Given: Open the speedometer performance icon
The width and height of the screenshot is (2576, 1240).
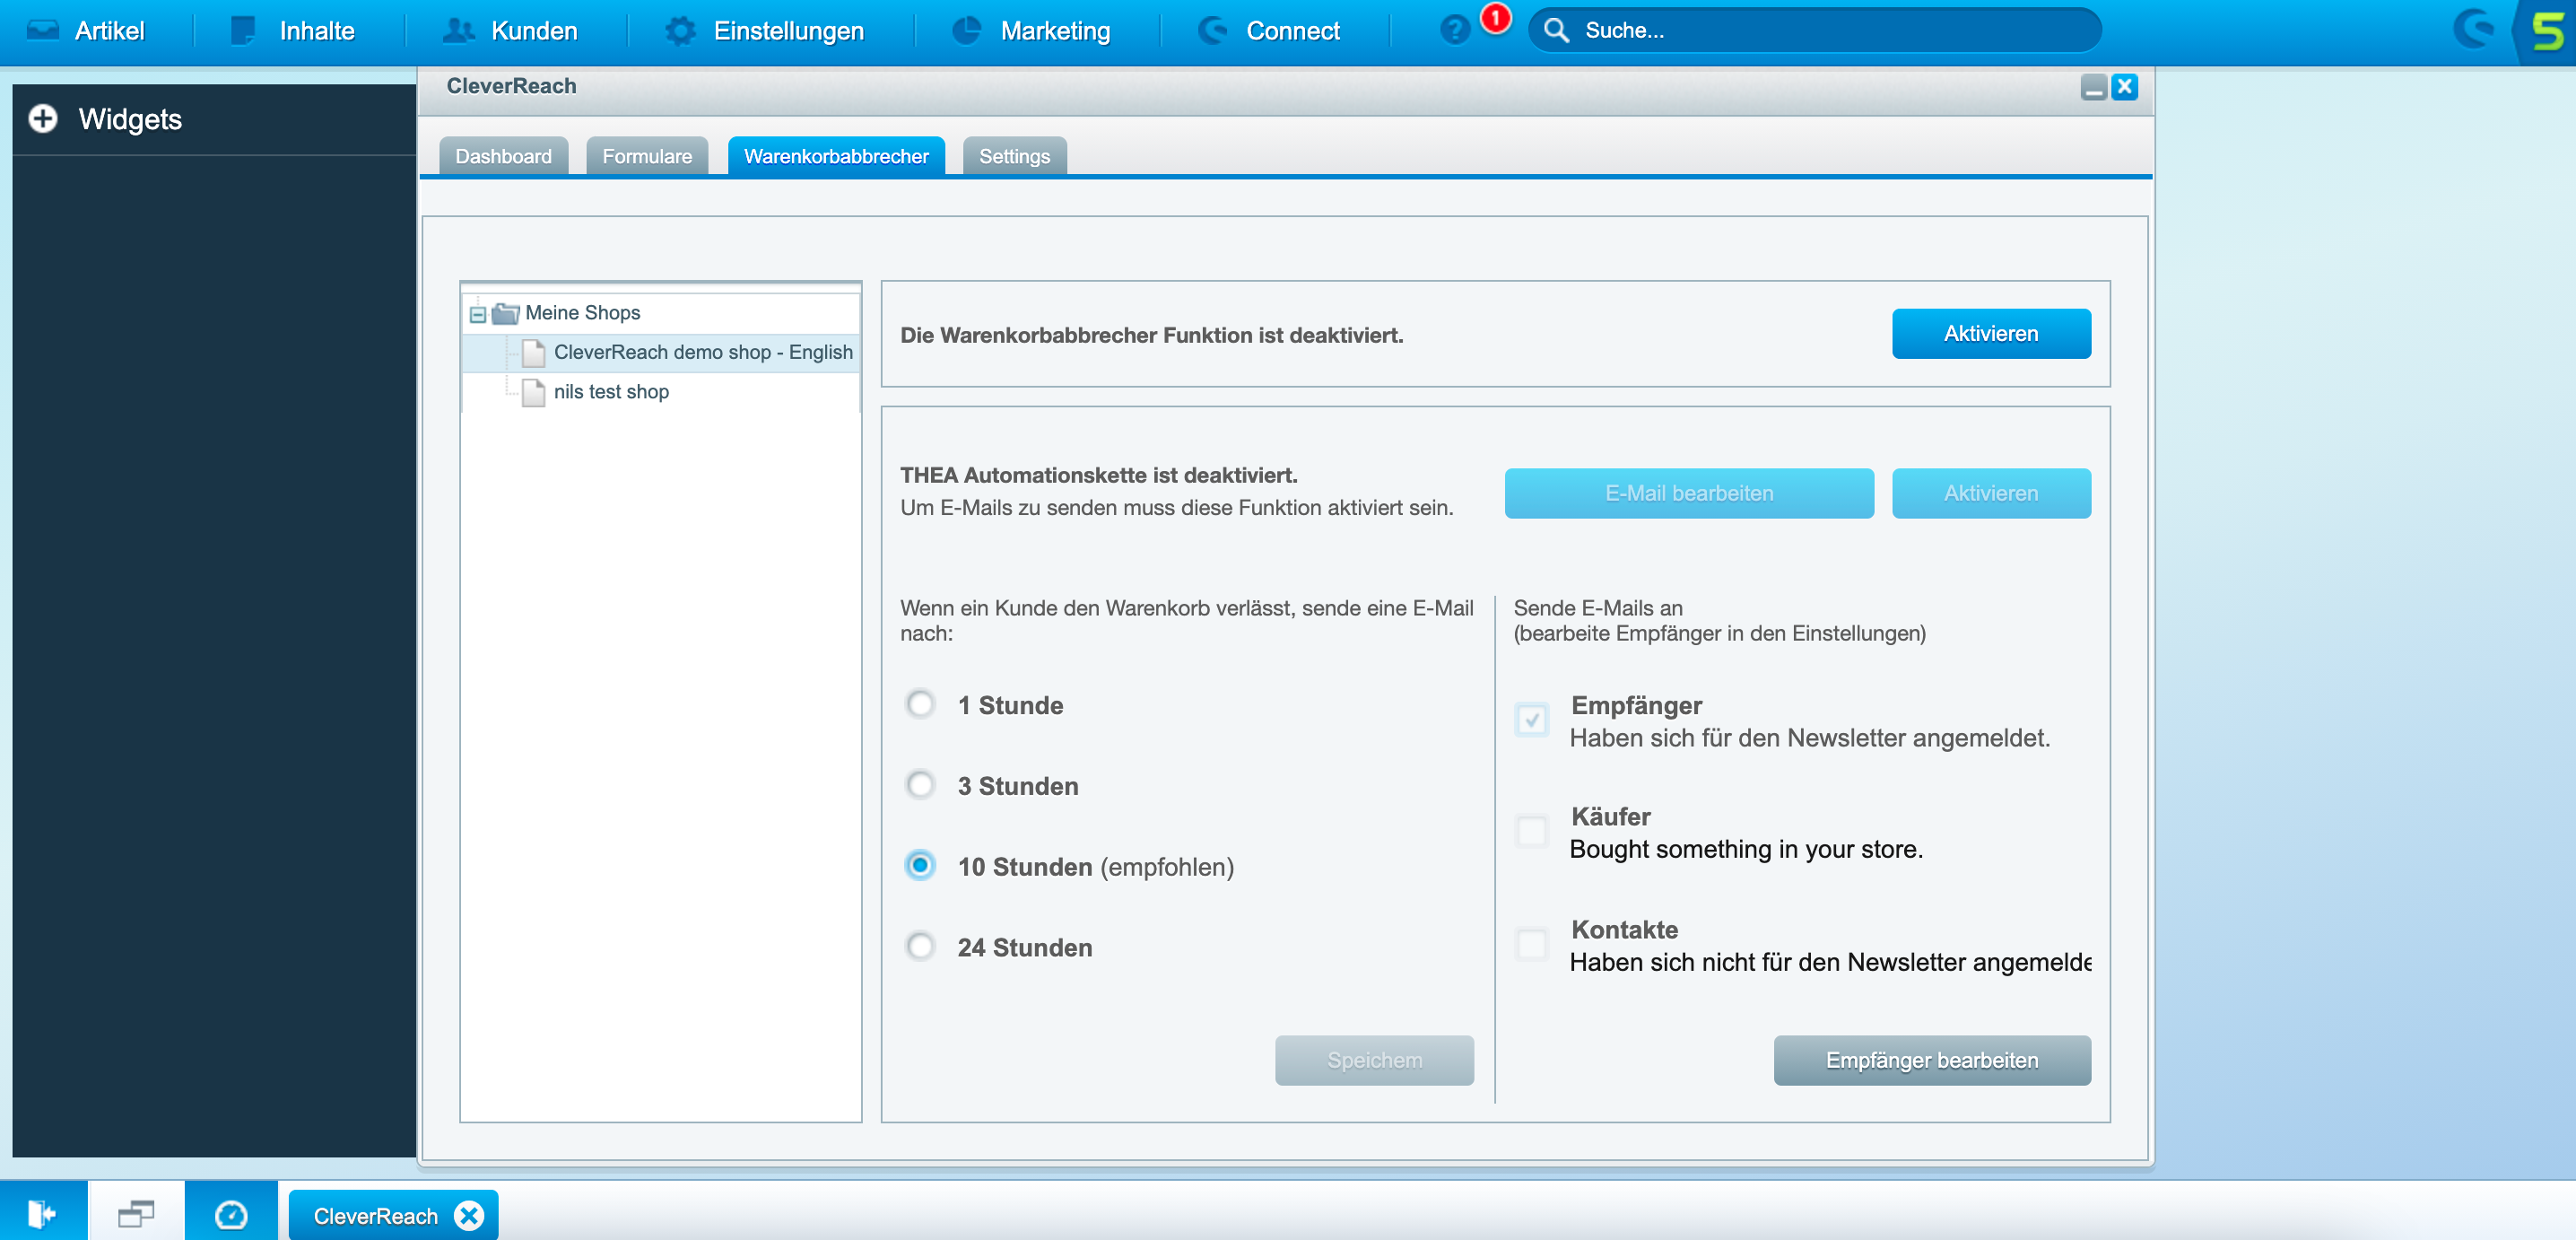Looking at the screenshot, I should (230, 1214).
